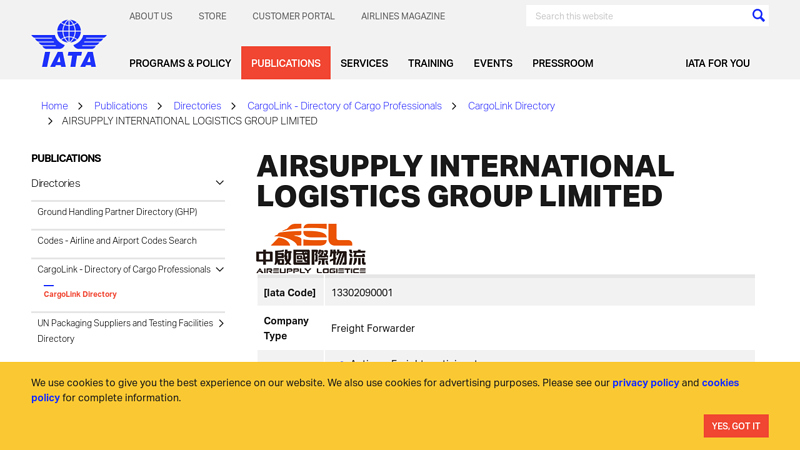
Task: Open the Store link
Action: click(x=212, y=16)
